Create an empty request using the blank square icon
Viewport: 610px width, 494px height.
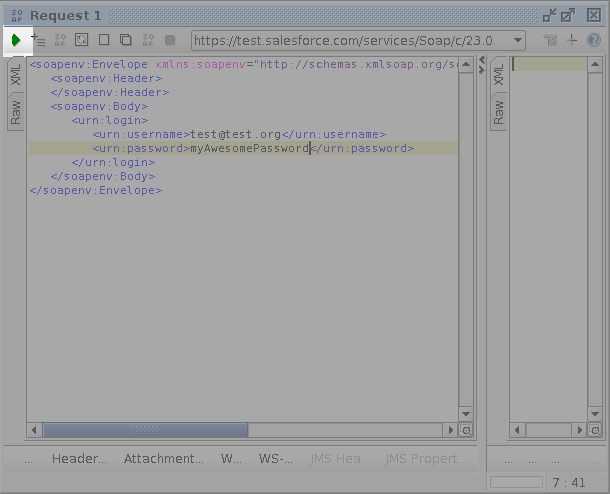click(x=104, y=40)
